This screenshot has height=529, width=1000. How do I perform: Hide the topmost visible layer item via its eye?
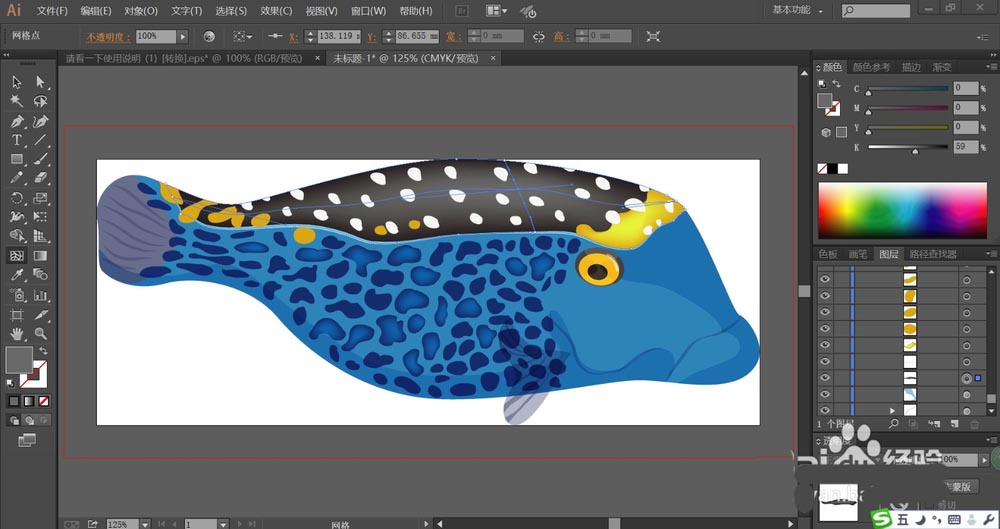tap(825, 280)
